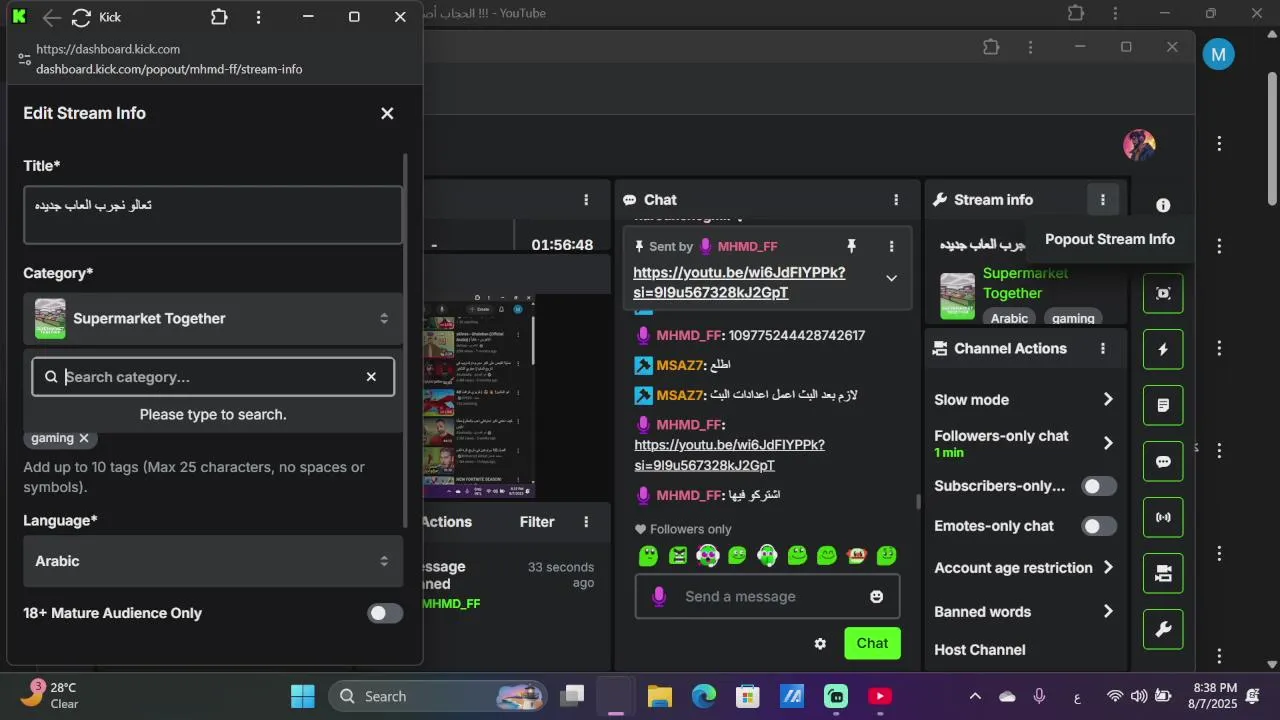Open the emoji picker in the message box

[877, 597]
